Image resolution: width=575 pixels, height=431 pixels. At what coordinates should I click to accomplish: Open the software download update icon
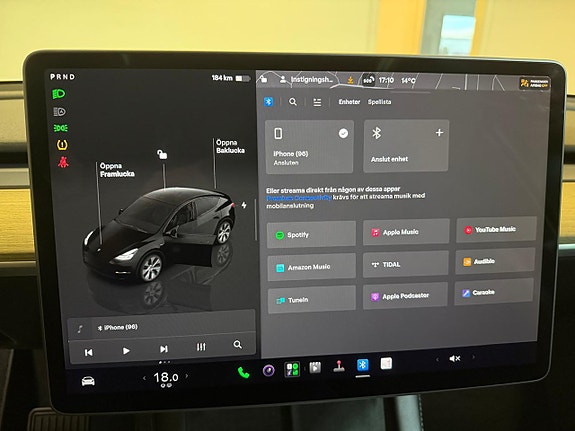pos(351,80)
